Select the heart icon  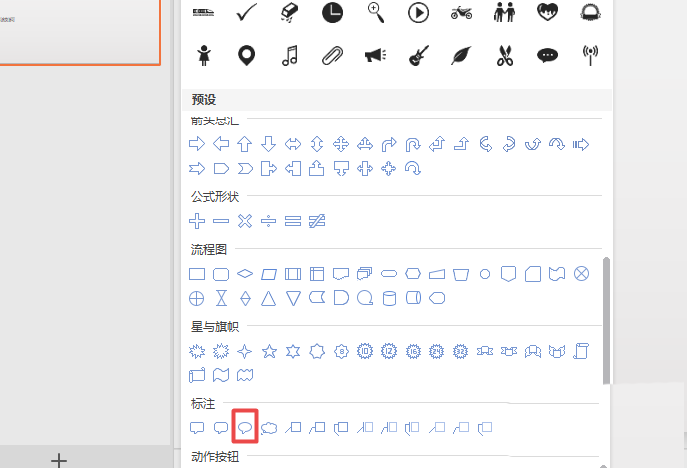tap(547, 12)
